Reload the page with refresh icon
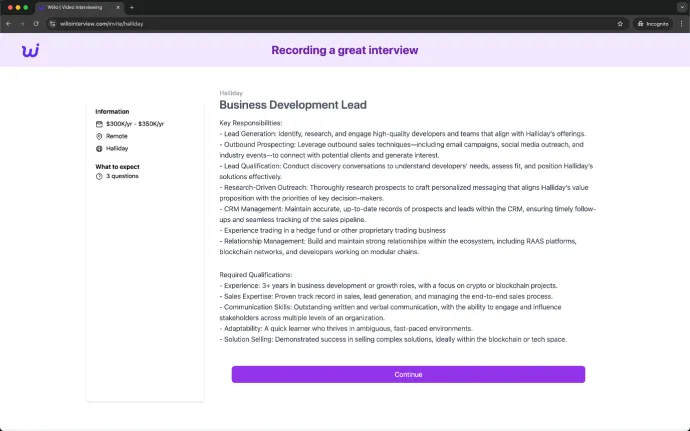The height and width of the screenshot is (431, 690). coord(36,24)
